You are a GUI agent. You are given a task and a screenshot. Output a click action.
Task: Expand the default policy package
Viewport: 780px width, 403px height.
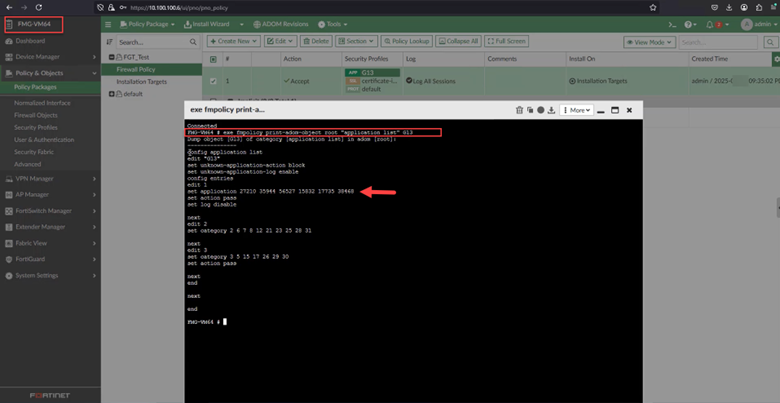point(111,94)
